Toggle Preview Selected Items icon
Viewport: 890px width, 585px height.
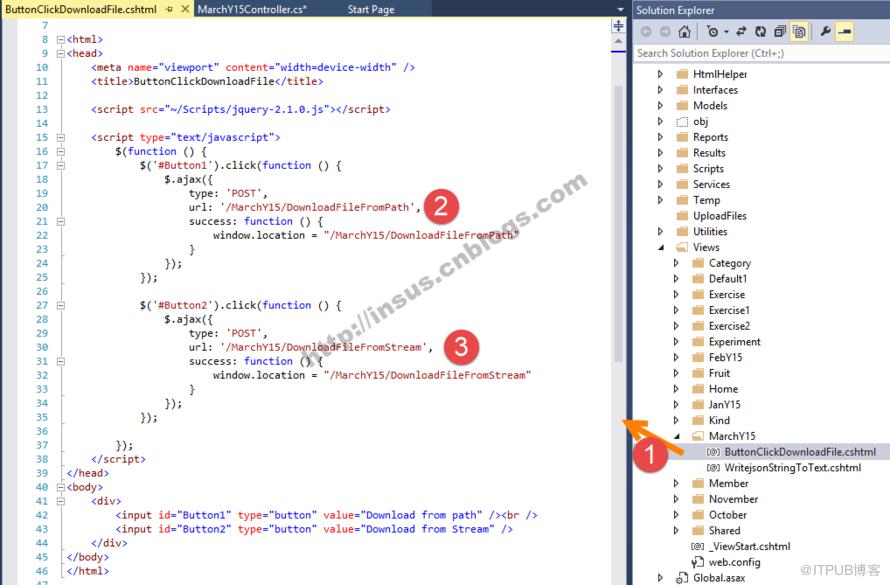[845, 32]
